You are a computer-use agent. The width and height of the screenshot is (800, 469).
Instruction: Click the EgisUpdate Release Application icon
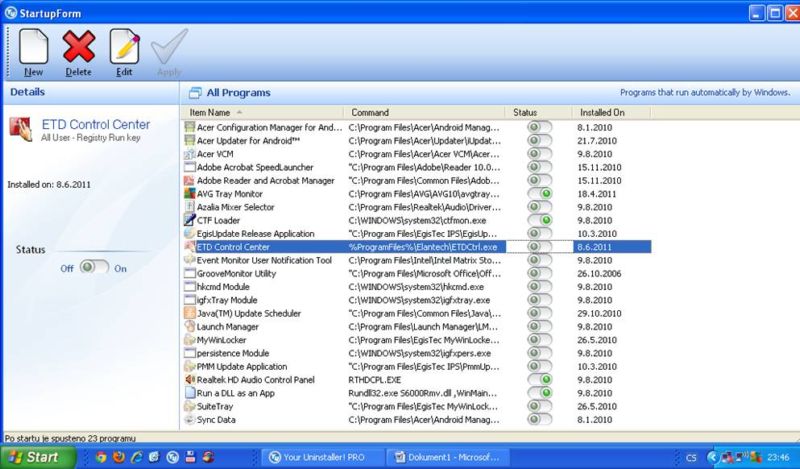[189, 234]
